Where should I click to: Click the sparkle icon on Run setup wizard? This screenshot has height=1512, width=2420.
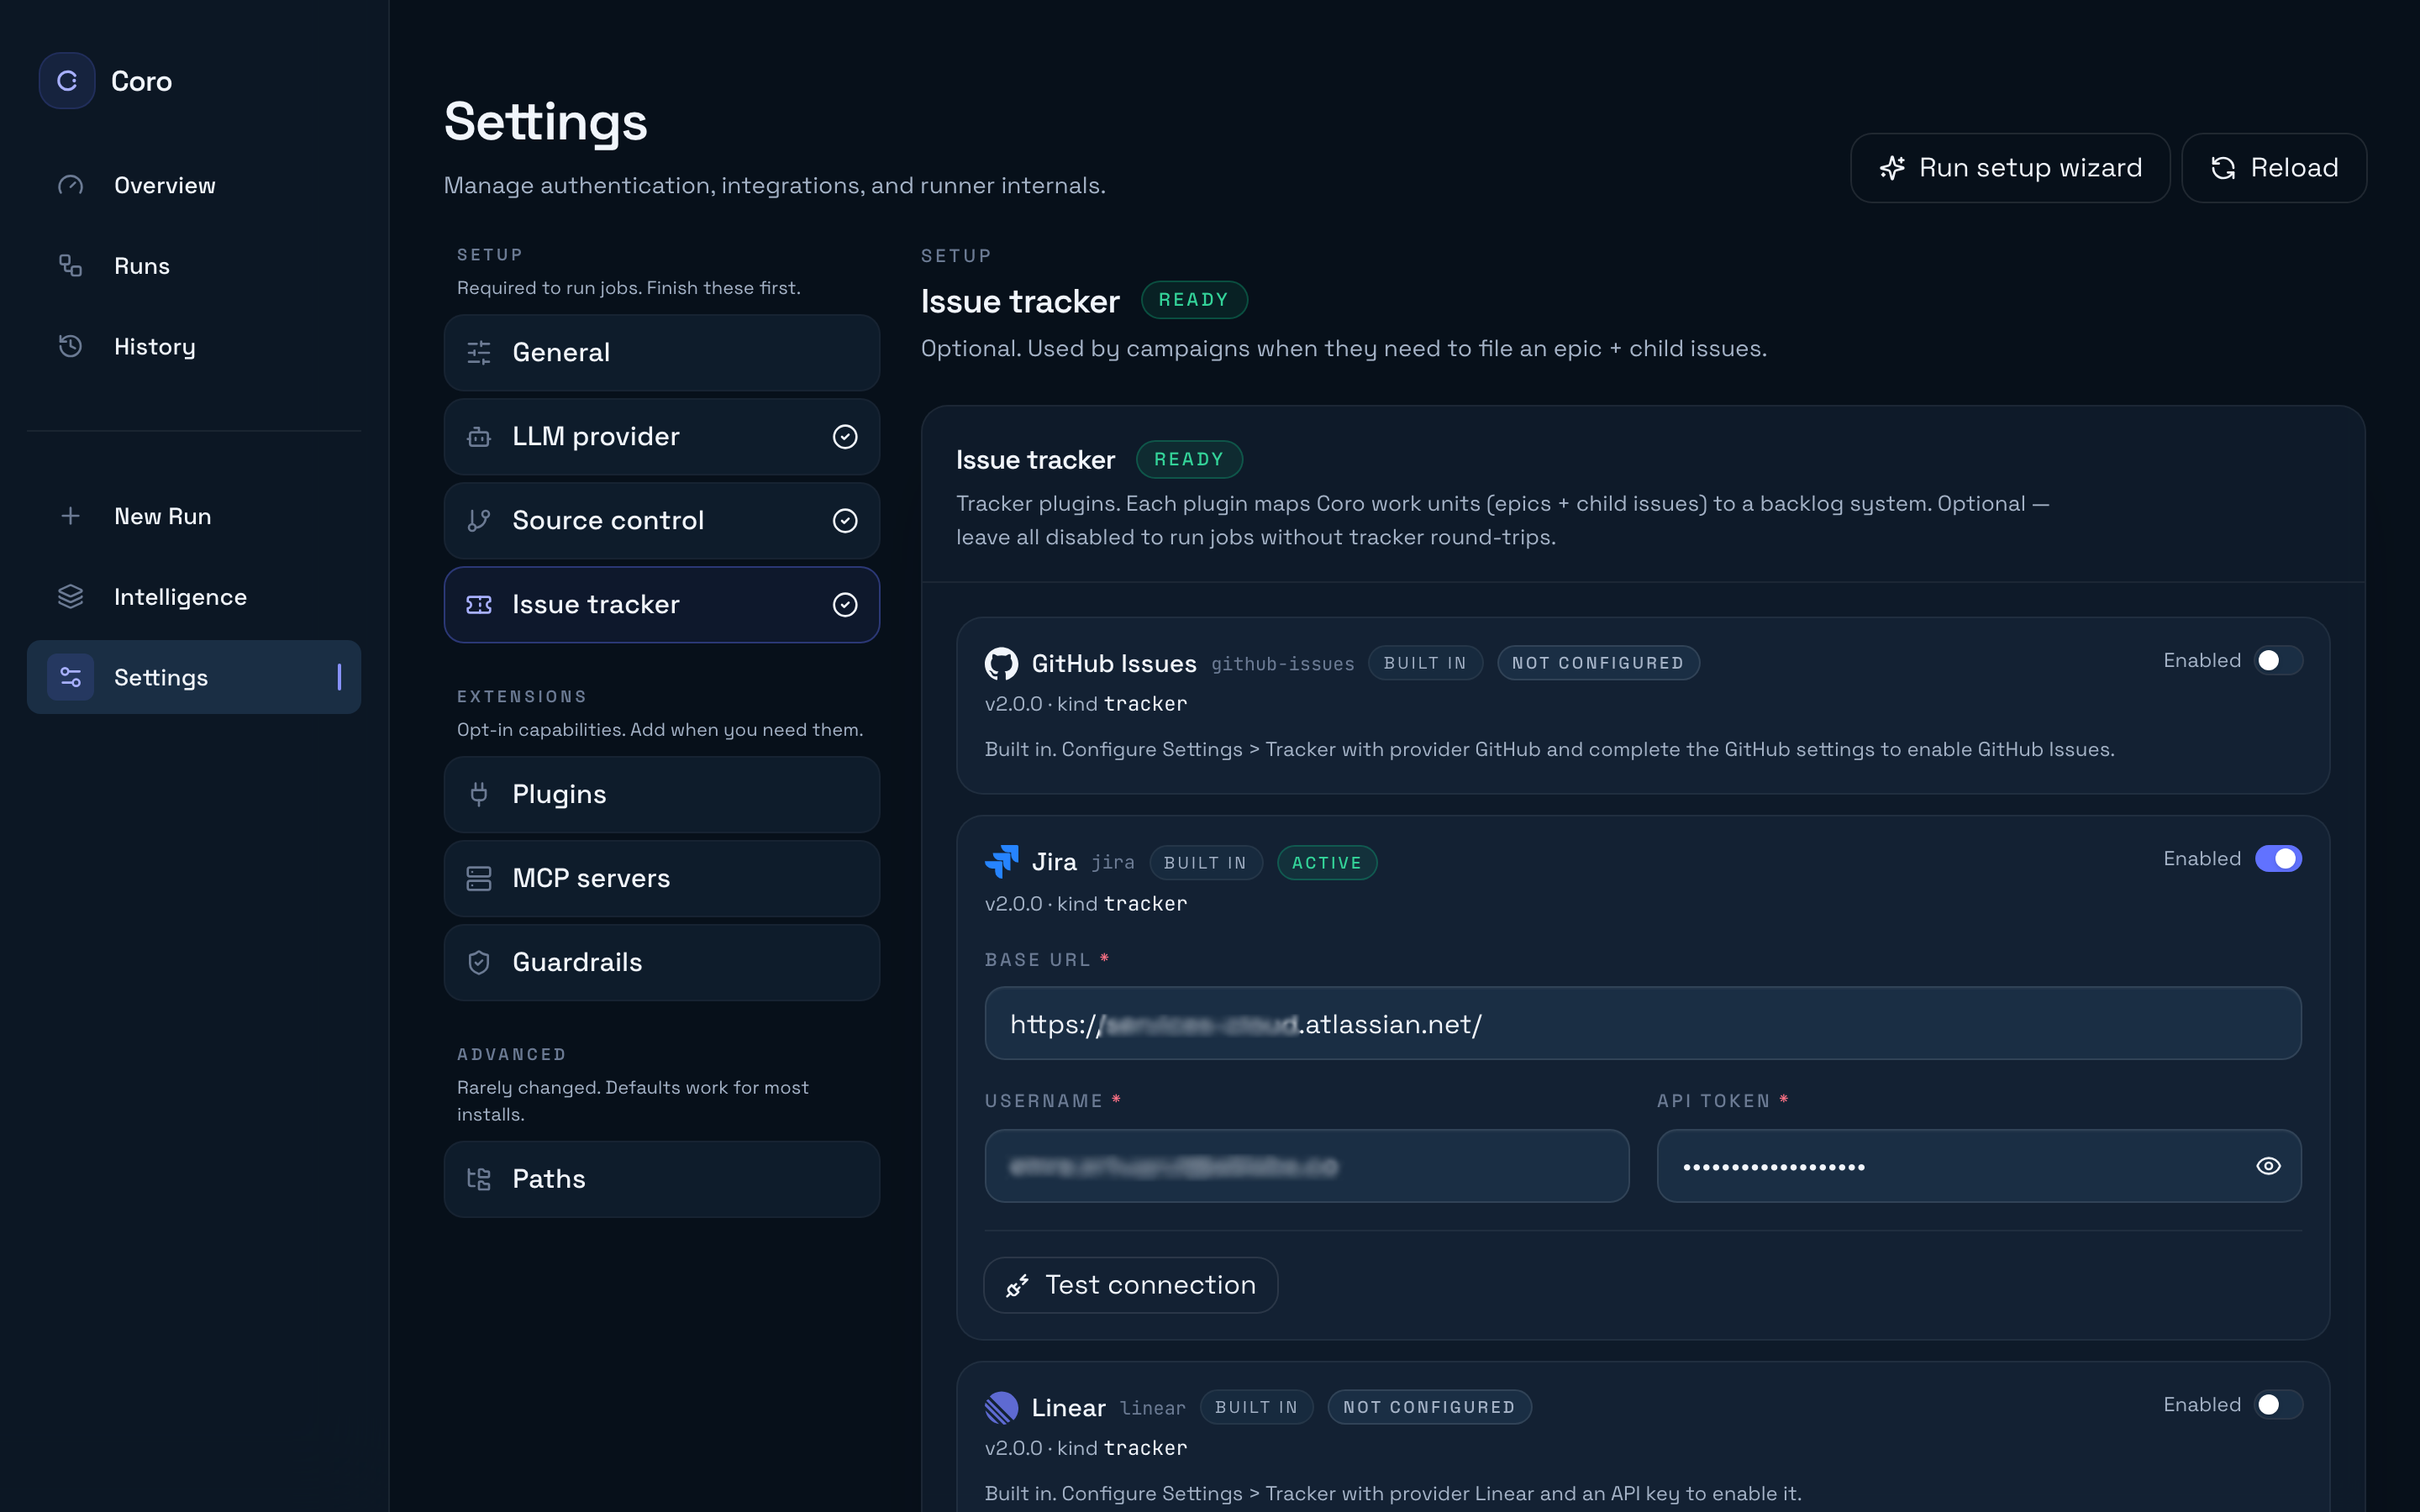pyautogui.click(x=1892, y=168)
